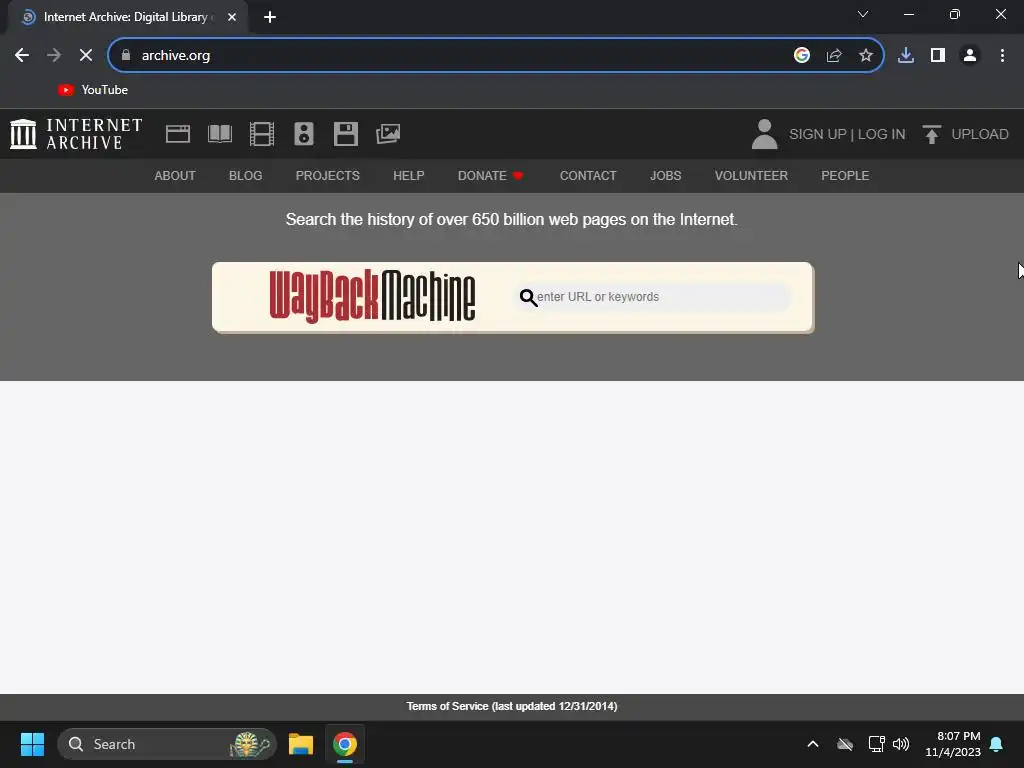
Task: Open the JOBS menu item
Action: pos(665,176)
